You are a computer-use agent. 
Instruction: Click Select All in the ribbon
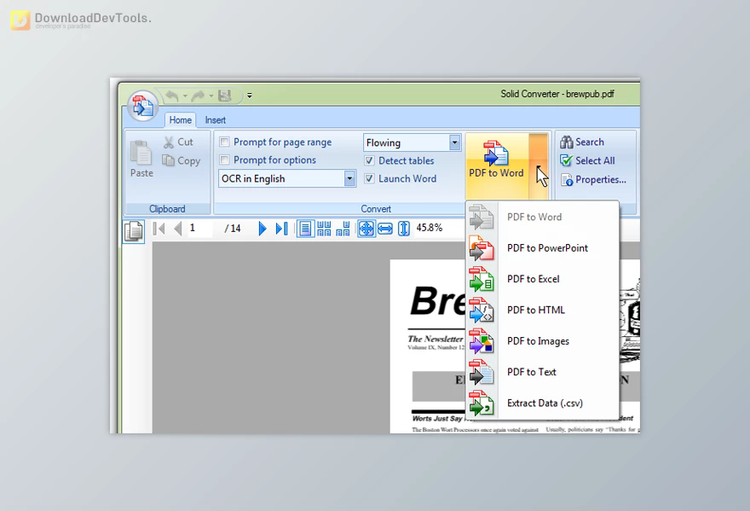coord(588,161)
